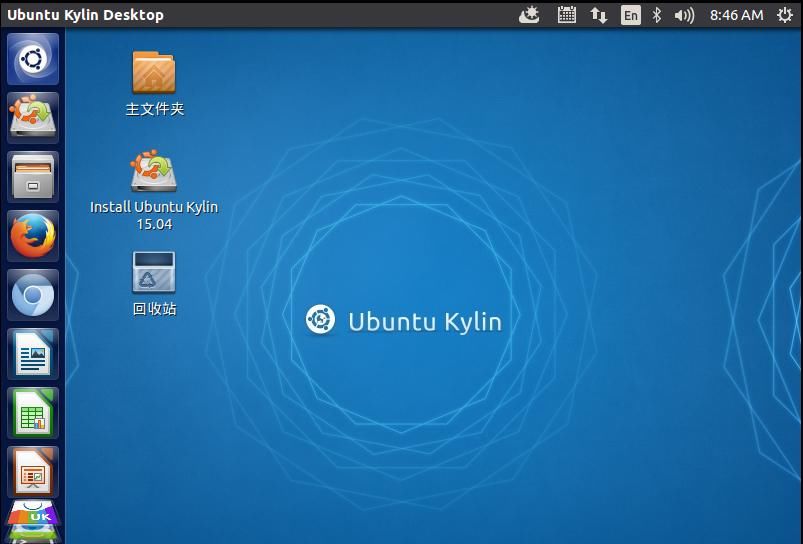This screenshot has width=803, height=544.
Task: Open the system power gear menu
Action: click(x=783, y=15)
